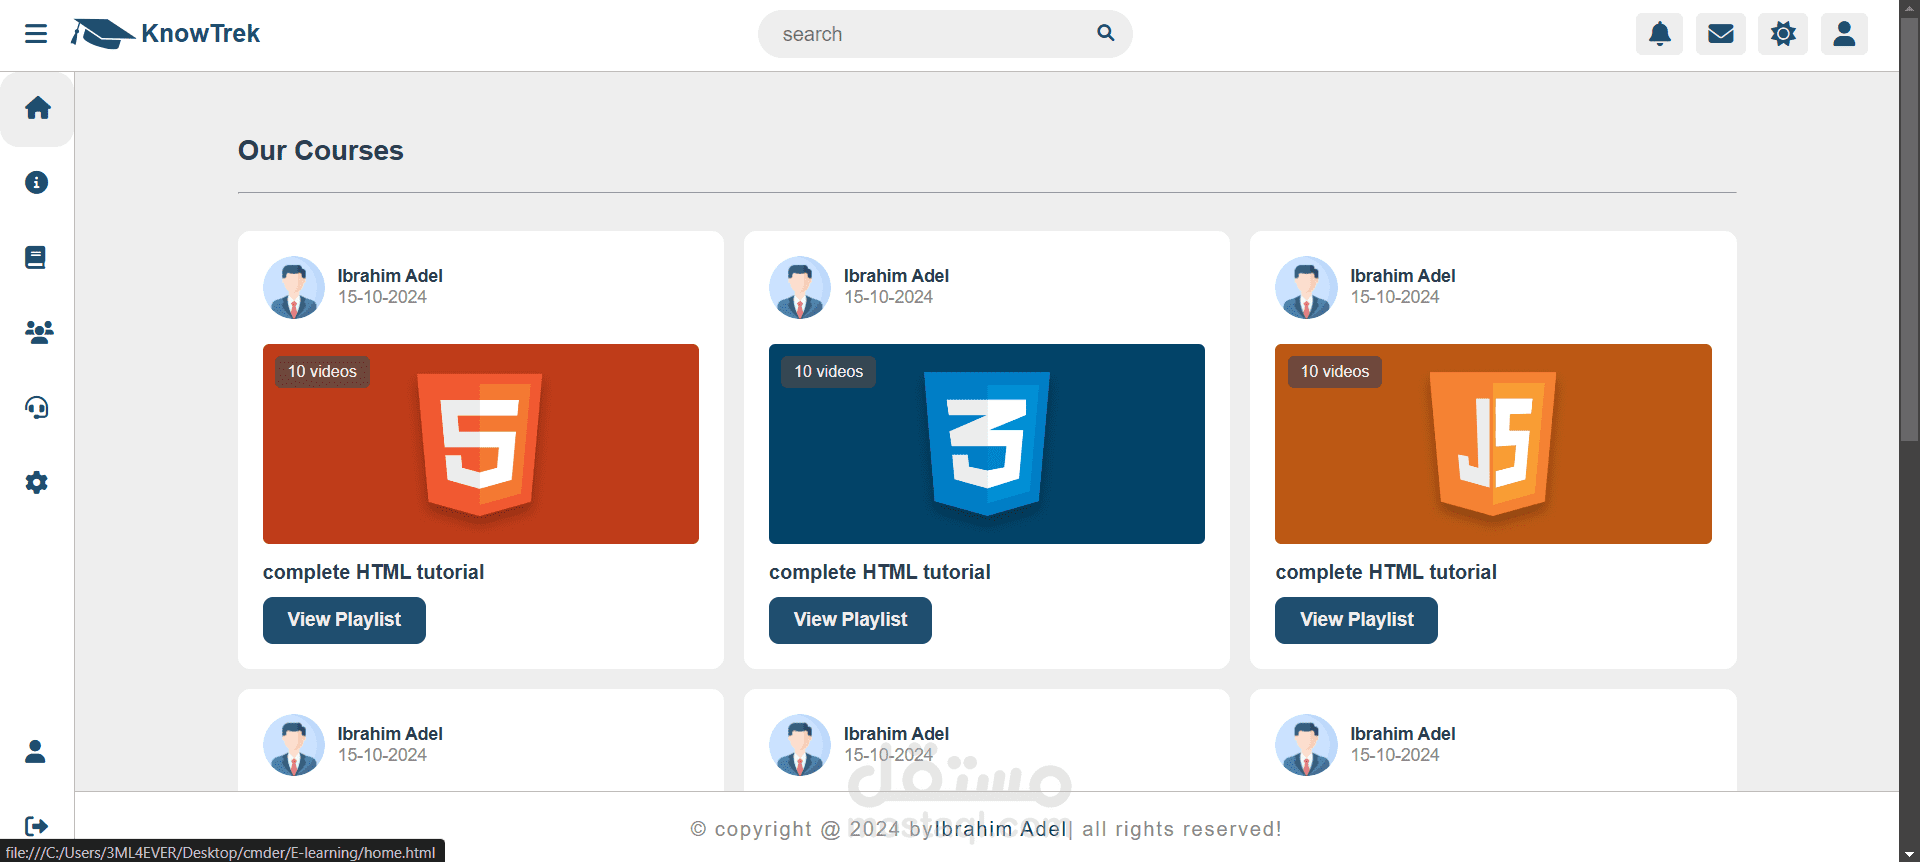This screenshot has width=1920, height=862.
Task: Click the Our Courses heading
Action: point(321,150)
